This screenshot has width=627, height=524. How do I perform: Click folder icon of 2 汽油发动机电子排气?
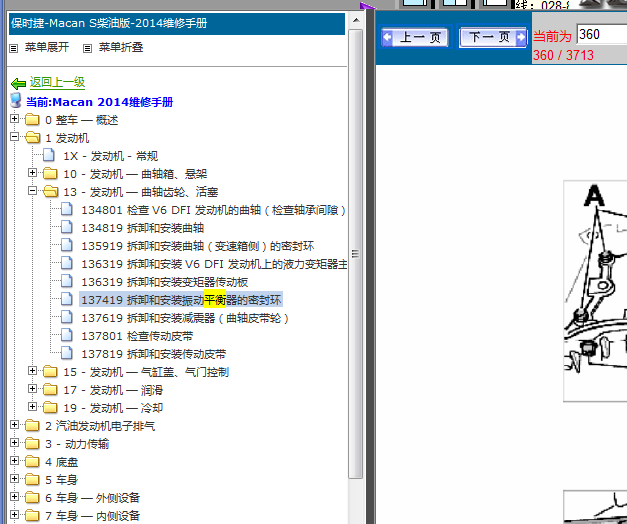tap(32, 425)
